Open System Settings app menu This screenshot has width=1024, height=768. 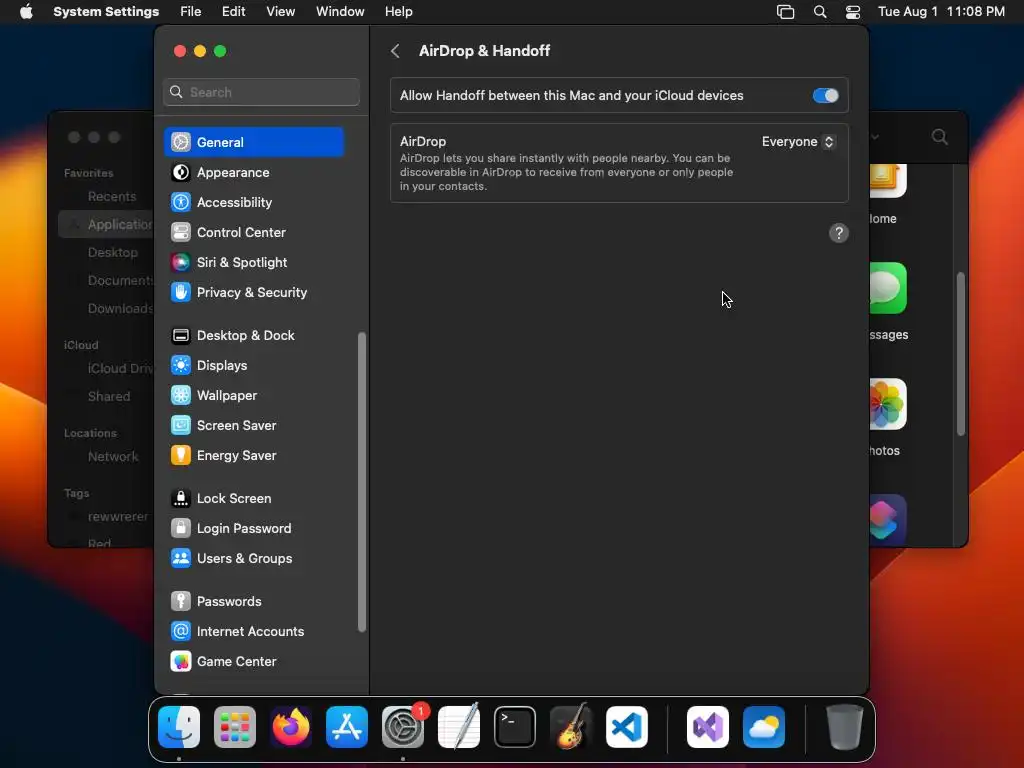coord(106,12)
